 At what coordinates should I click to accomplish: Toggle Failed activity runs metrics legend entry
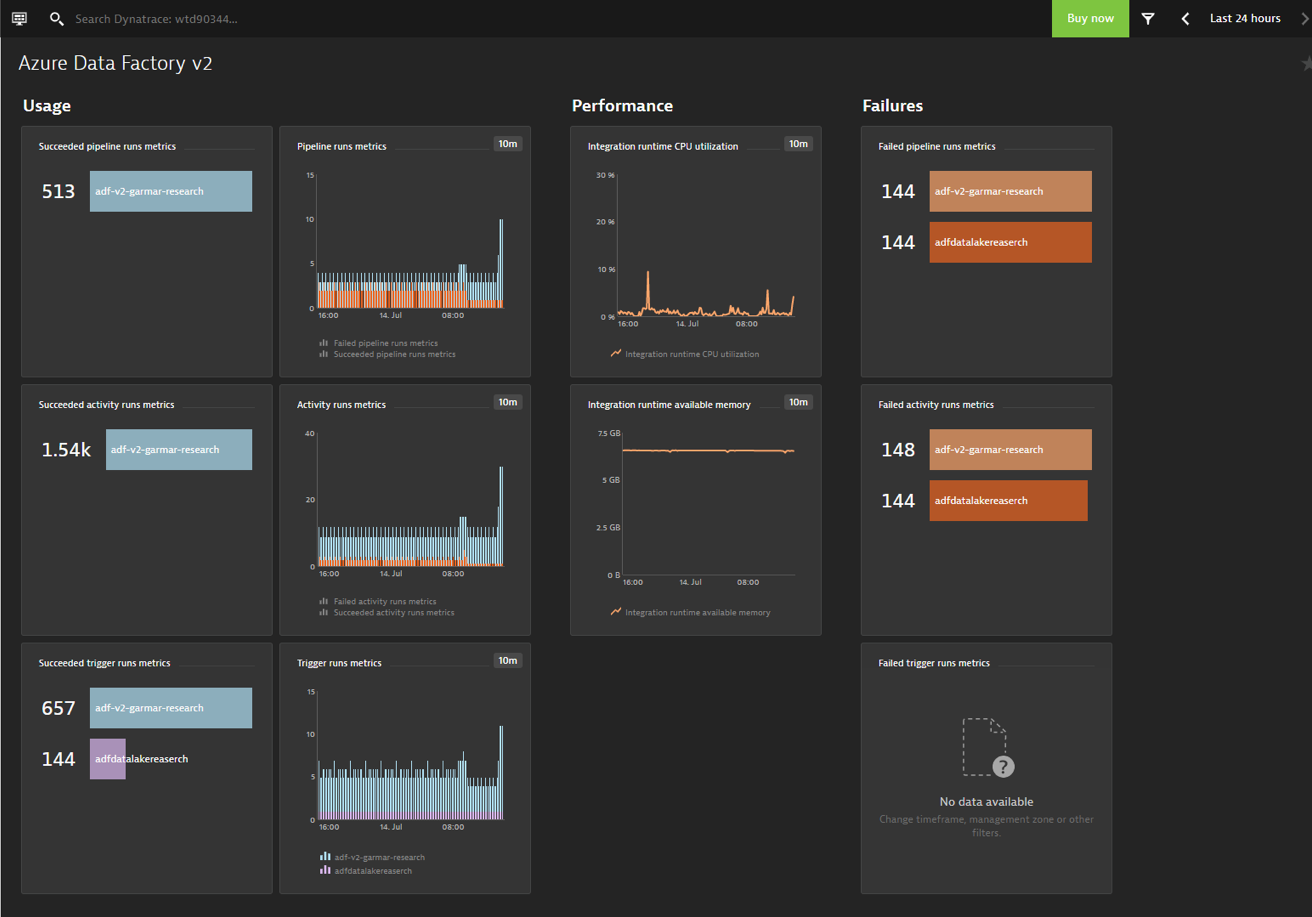379,602
